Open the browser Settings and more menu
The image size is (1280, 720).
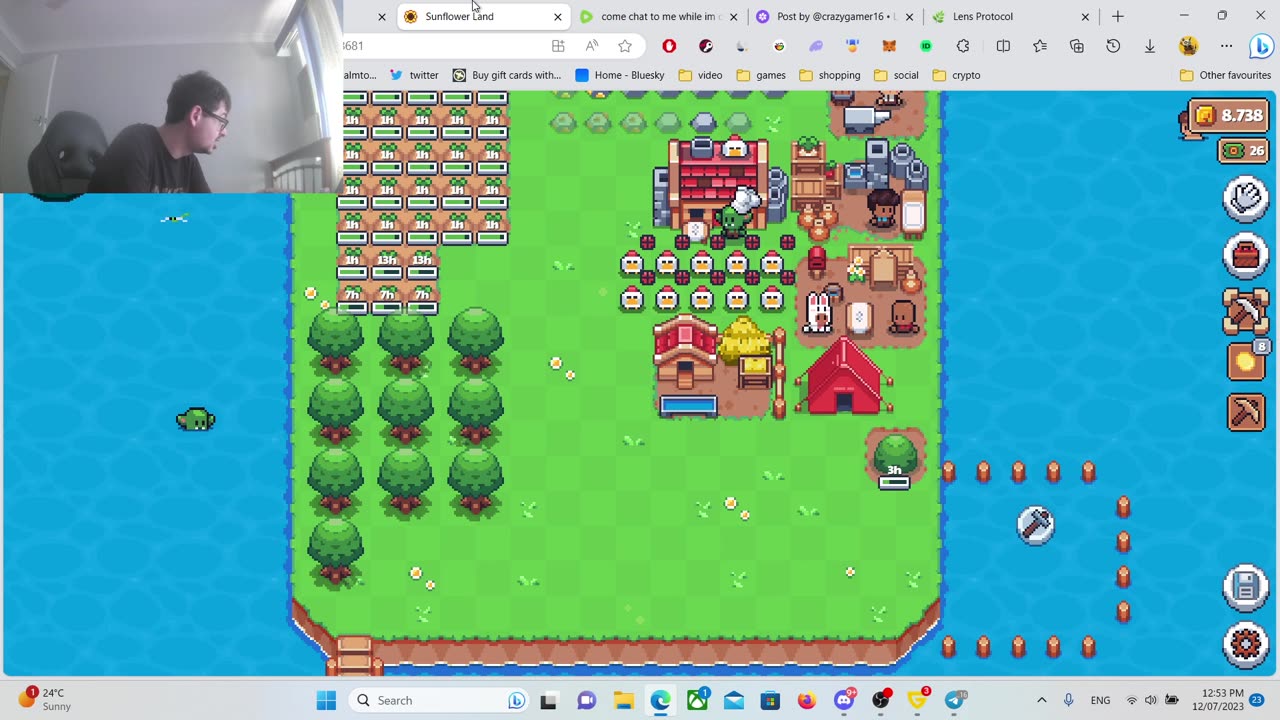point(1224,46)
